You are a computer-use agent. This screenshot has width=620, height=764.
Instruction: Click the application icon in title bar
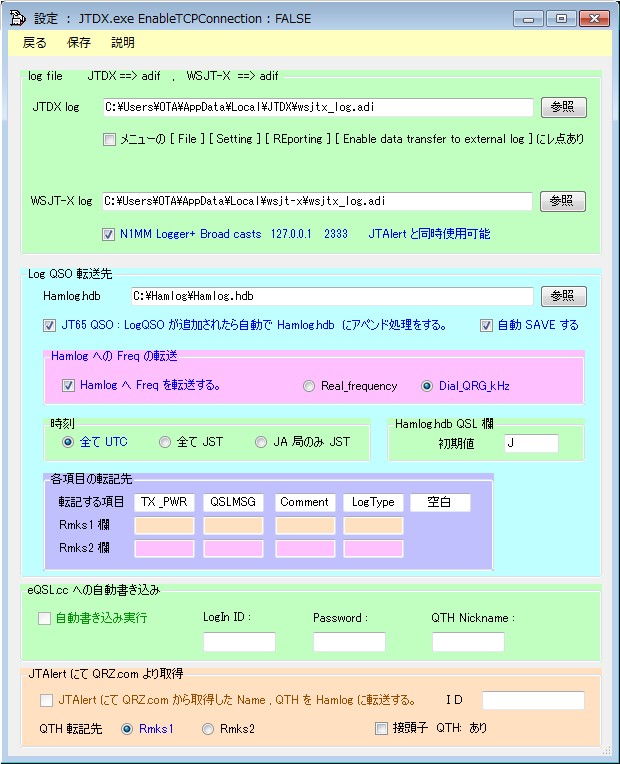pyautogui.click(x=18, y=18)
